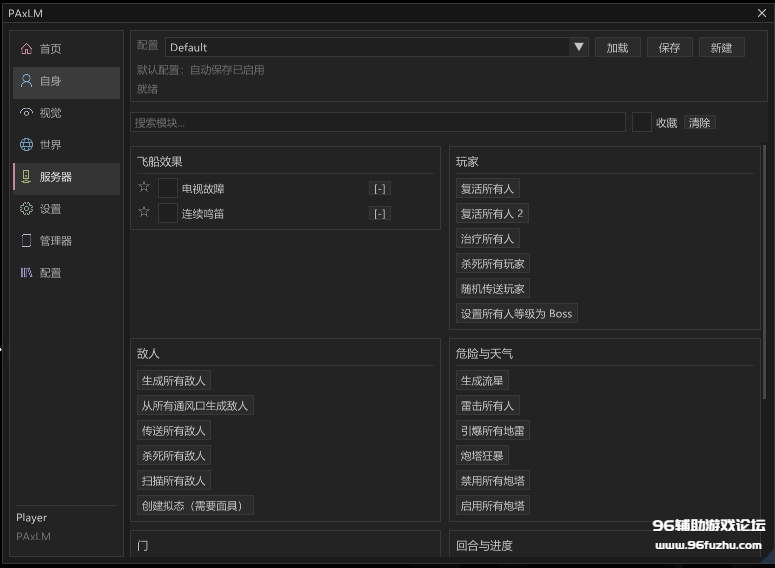Click the 危险与天气 section heading
Image resolution: width=775 pixels, height=568 pixels.
point(484,353)
